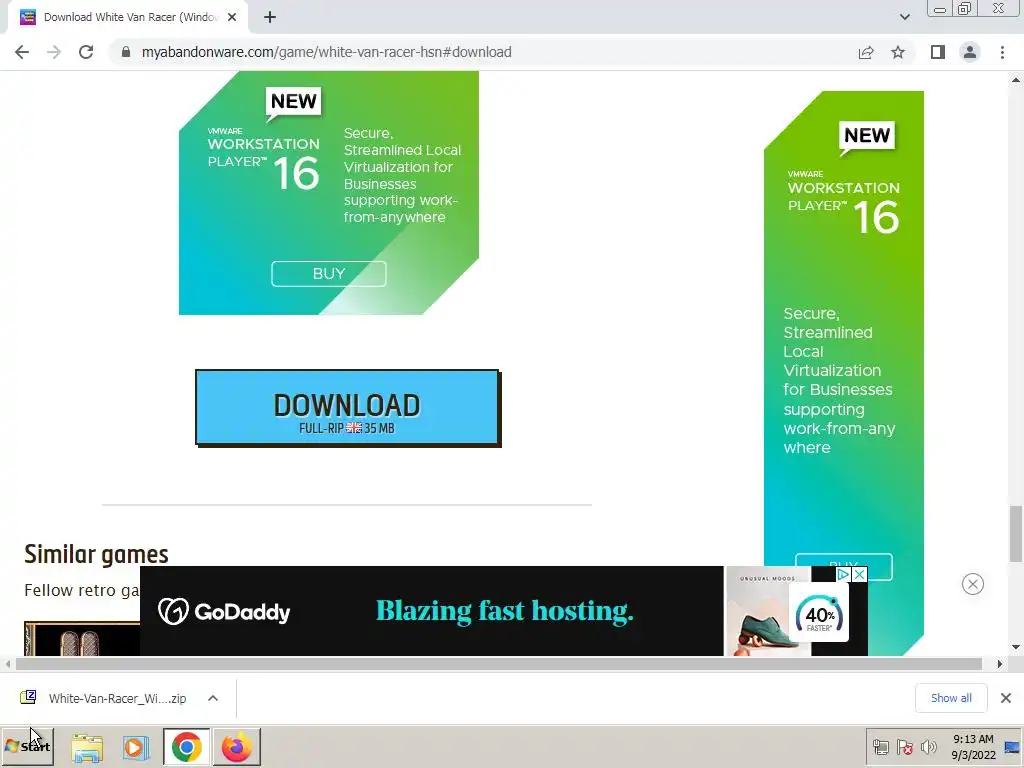Close the Download White Van Racer tab
This screenshot has height=768, width=1024.
(232, 18)
